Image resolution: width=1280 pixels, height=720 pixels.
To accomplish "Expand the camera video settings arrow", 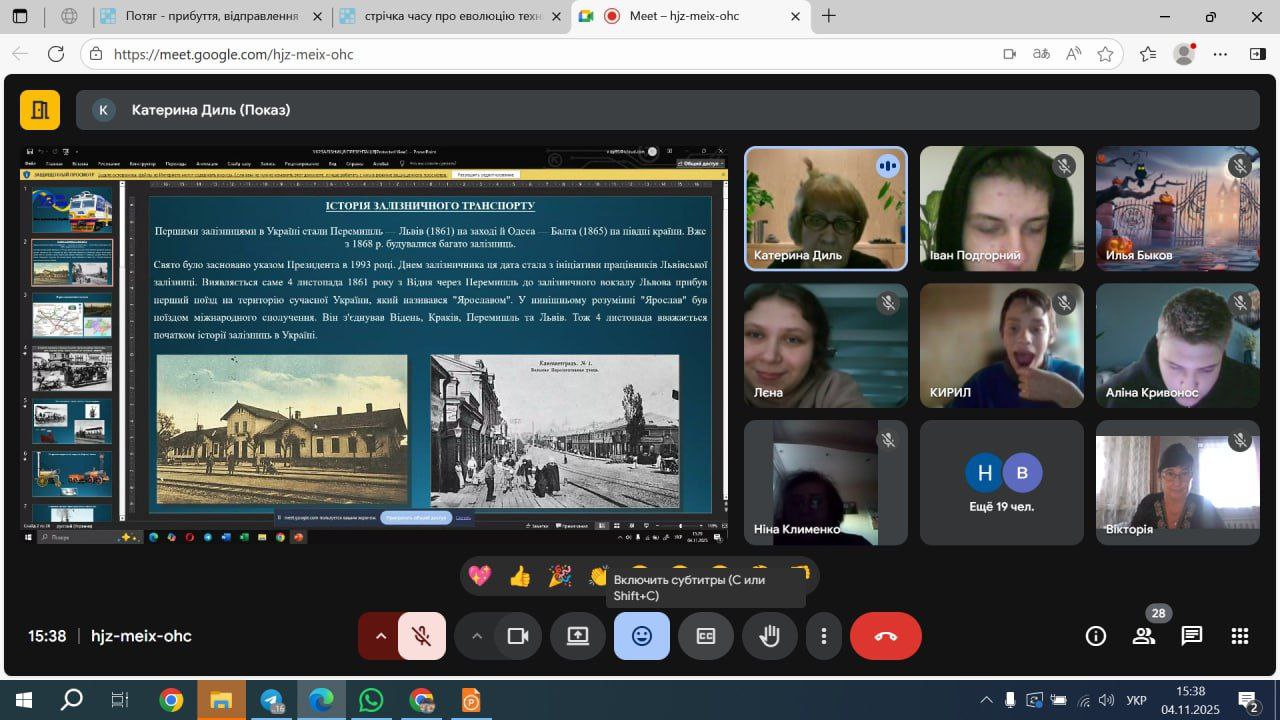I will click(477, 636).
